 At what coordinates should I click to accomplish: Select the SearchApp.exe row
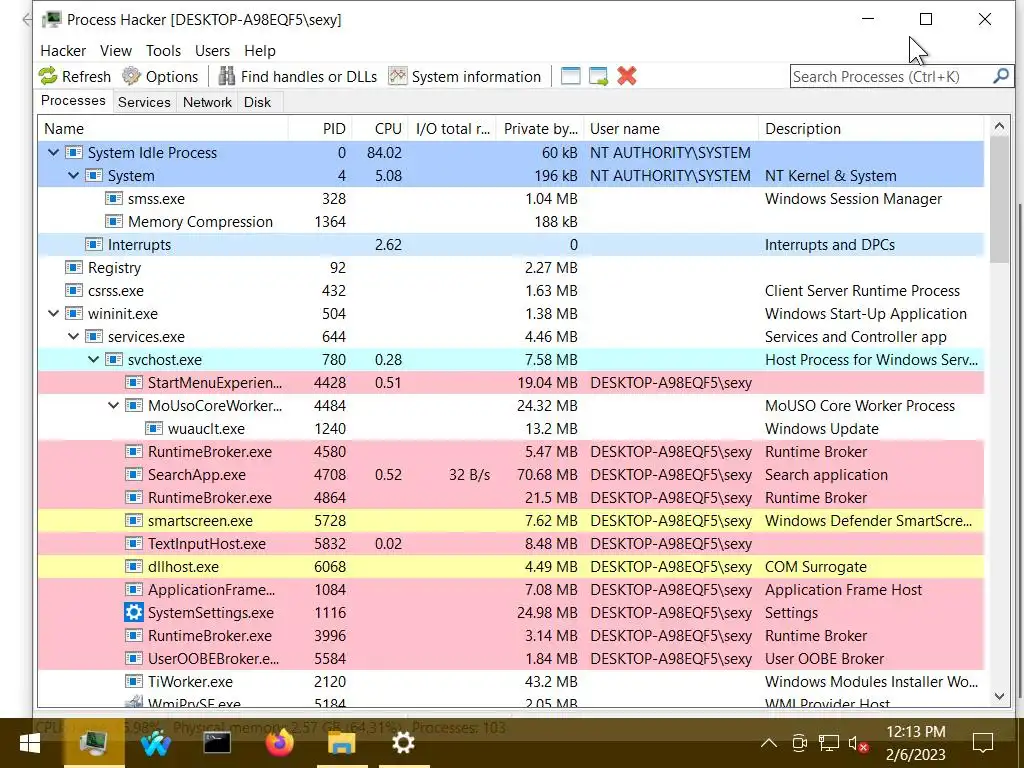click(x=511, y=475)
